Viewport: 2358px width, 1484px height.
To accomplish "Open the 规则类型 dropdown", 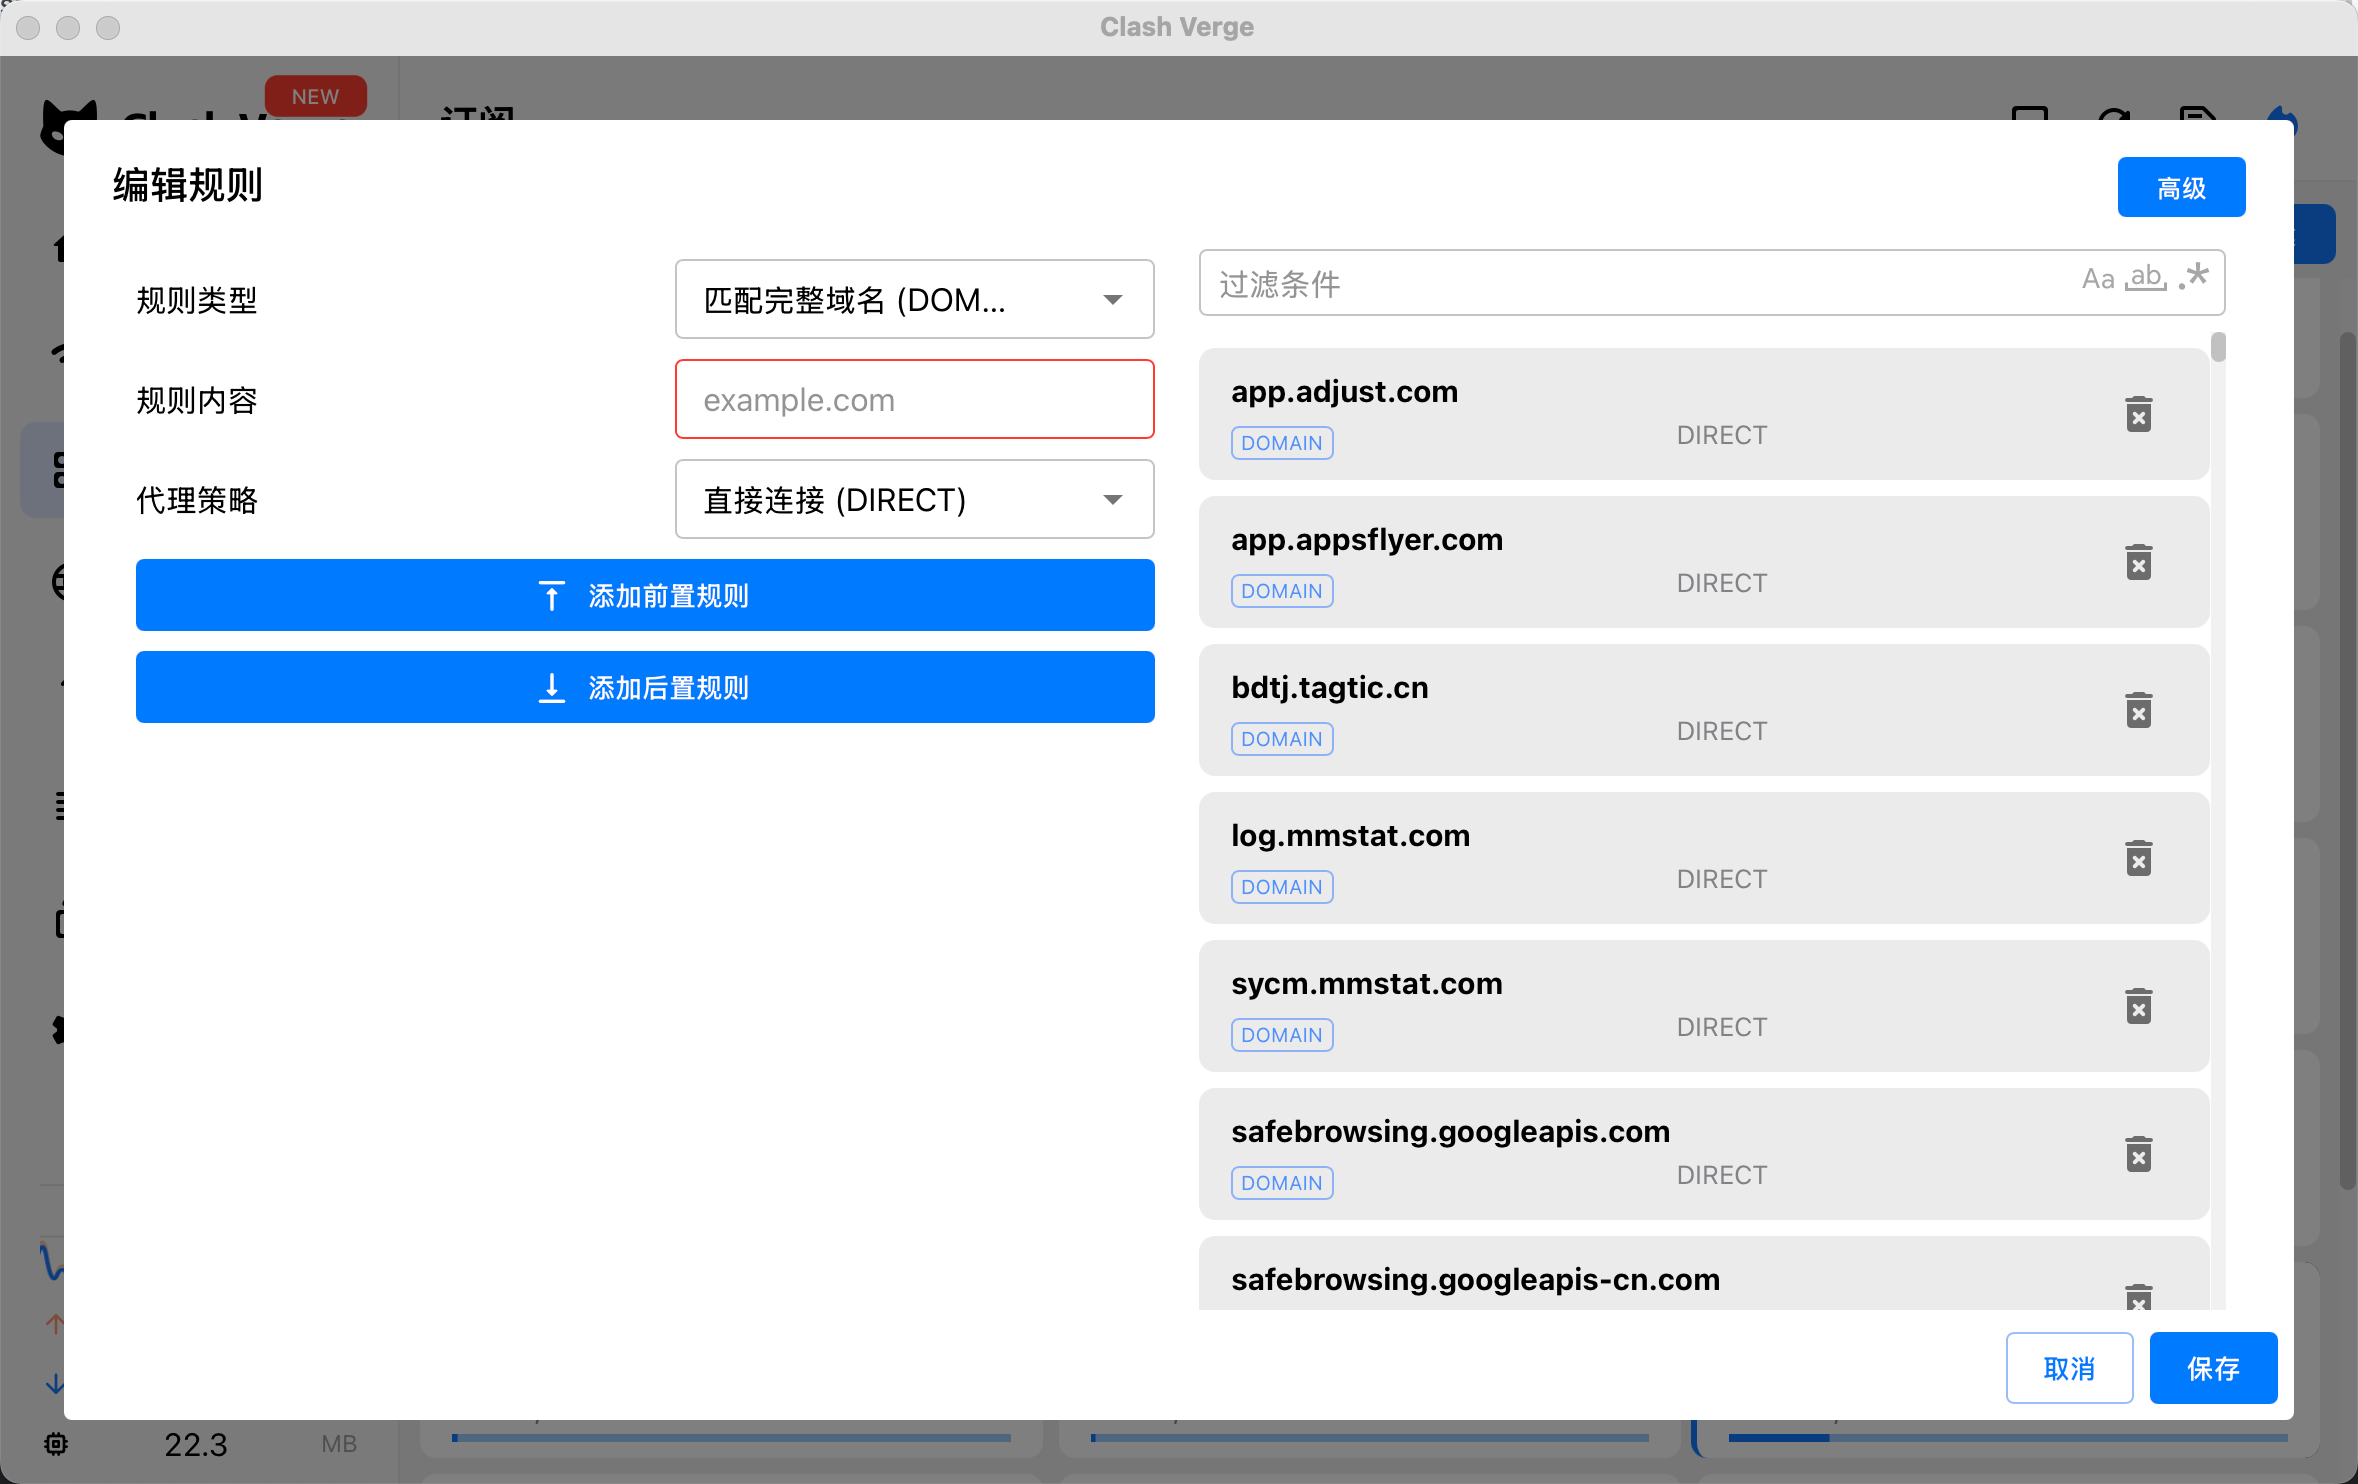I will tap(914, 299).
